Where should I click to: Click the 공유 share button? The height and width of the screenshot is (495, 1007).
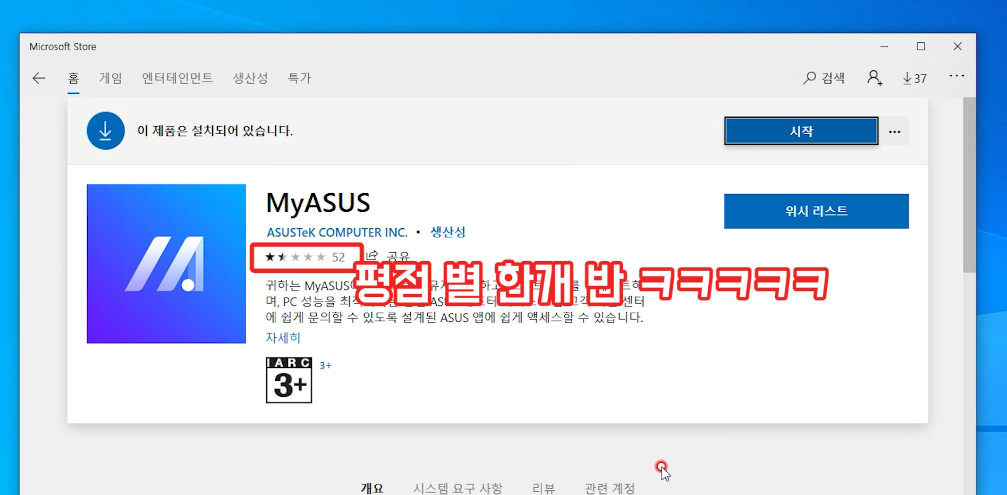(x=387, y=256)
